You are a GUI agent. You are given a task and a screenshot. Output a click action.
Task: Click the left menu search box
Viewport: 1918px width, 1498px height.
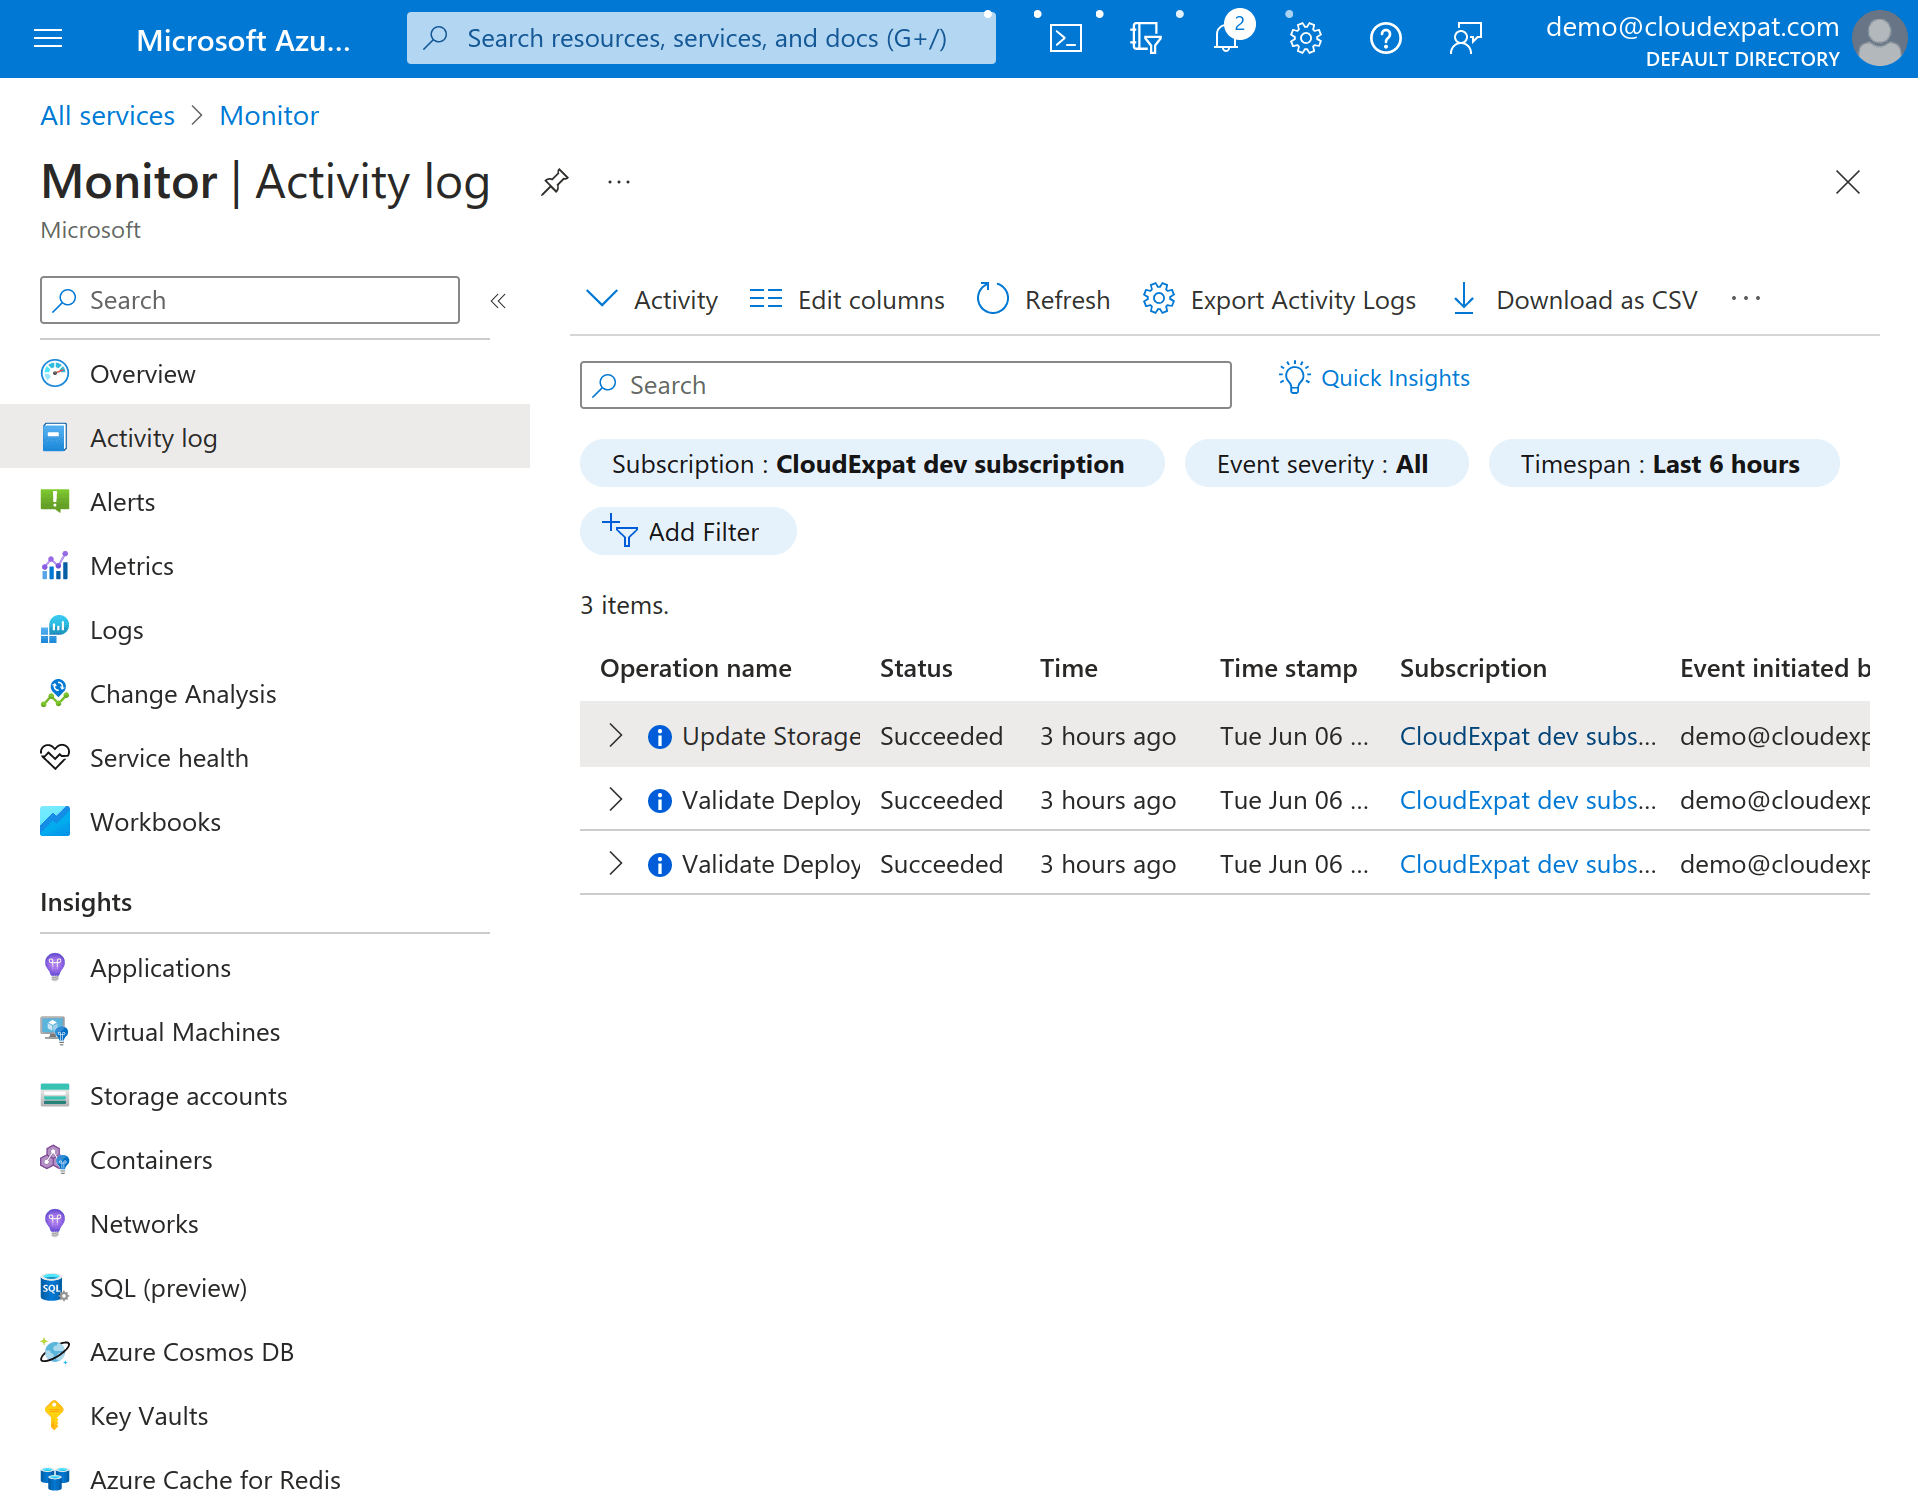click(x=250, y=300)
